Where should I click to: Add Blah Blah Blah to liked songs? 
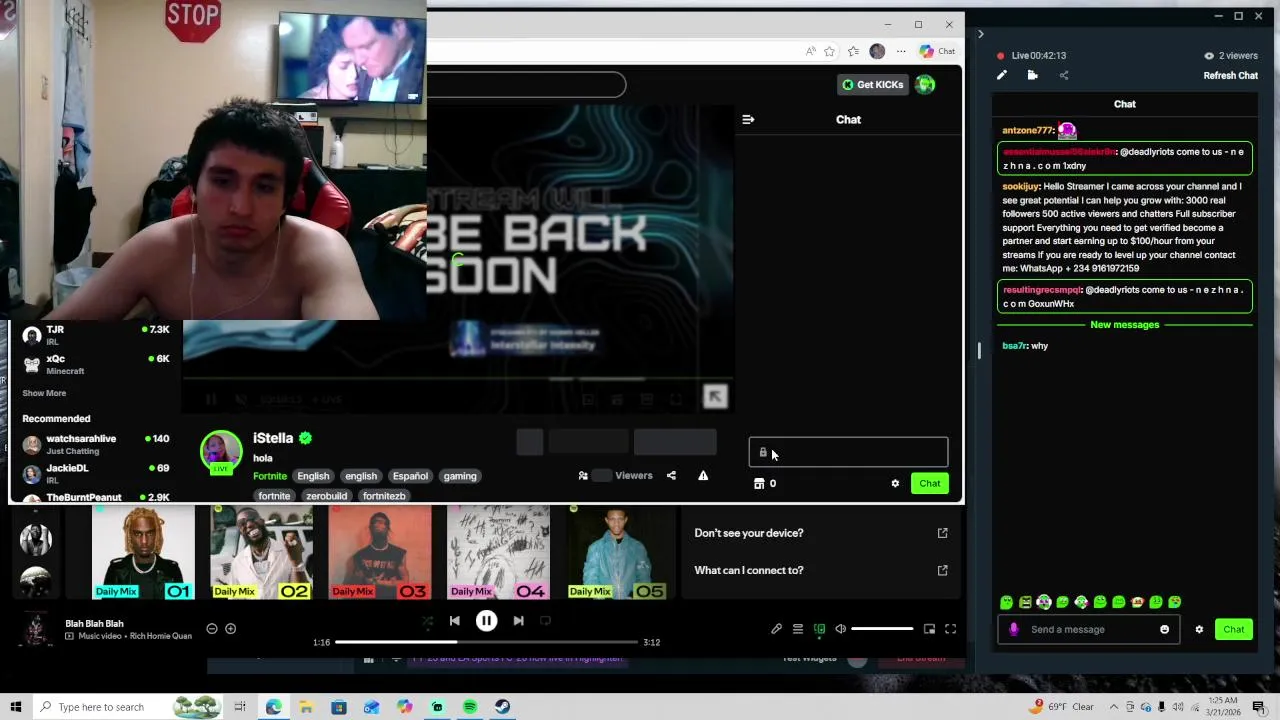(230, 629)
